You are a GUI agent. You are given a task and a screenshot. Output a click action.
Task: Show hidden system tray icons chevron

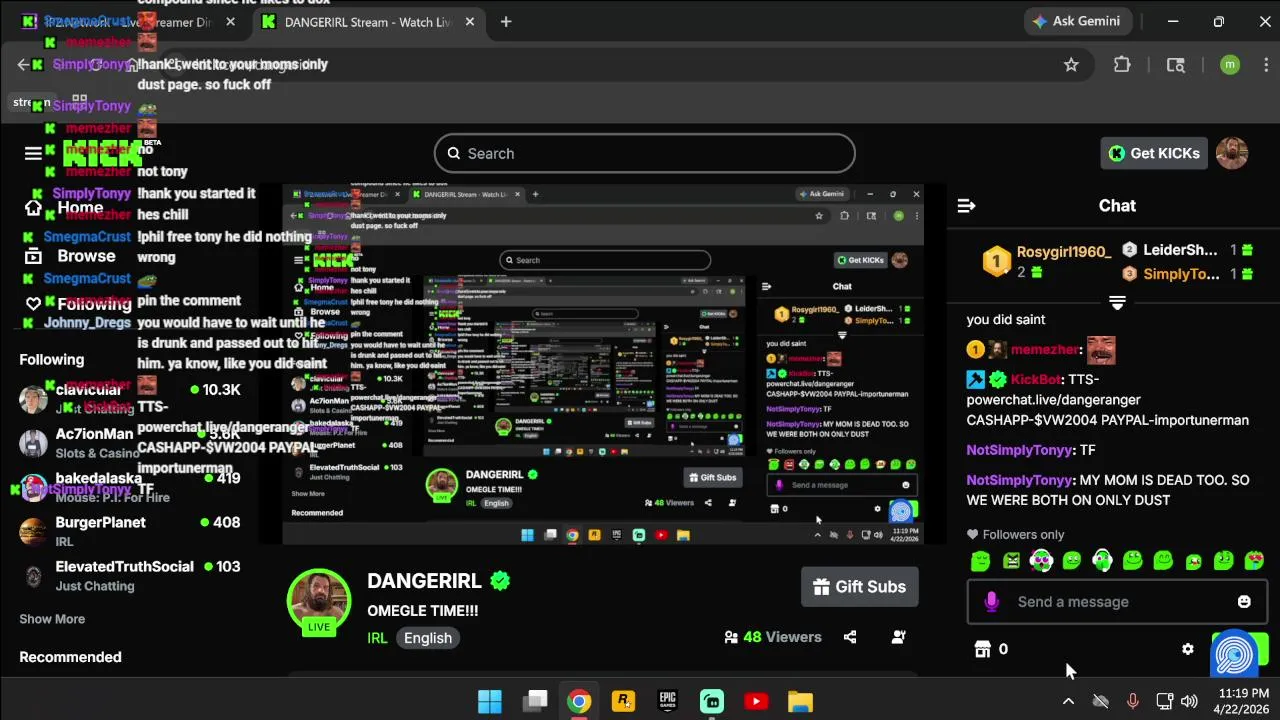coord(1068,701)
